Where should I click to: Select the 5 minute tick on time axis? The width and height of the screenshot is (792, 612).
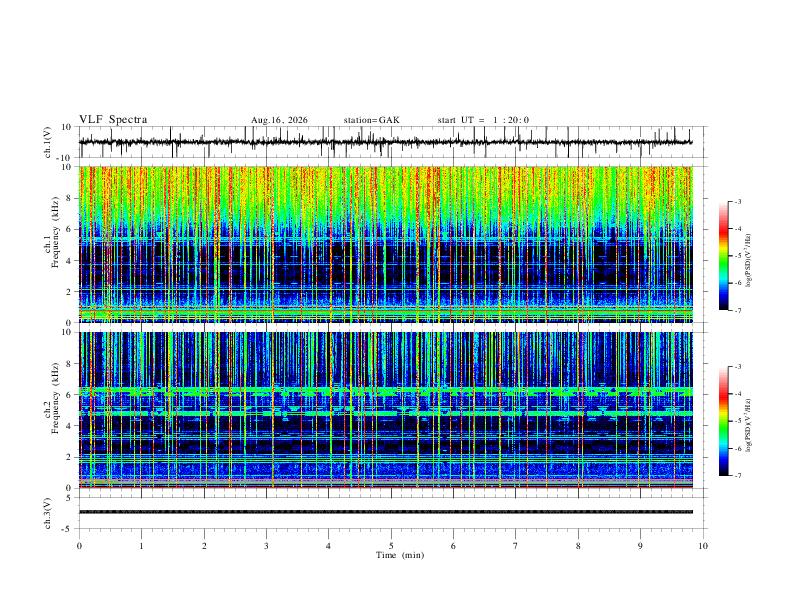(391, 546)
